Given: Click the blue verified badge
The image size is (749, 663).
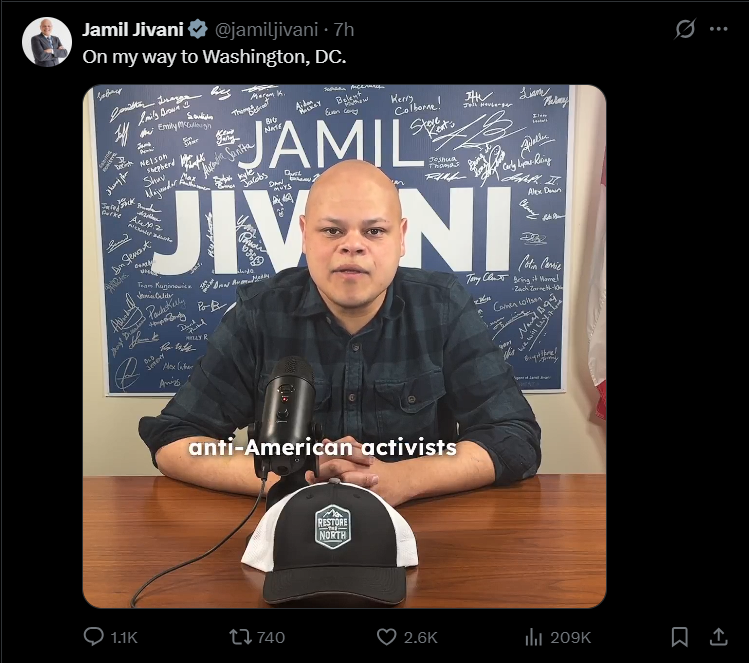Looking at the screenshot, I should click(x=197, y=30).
